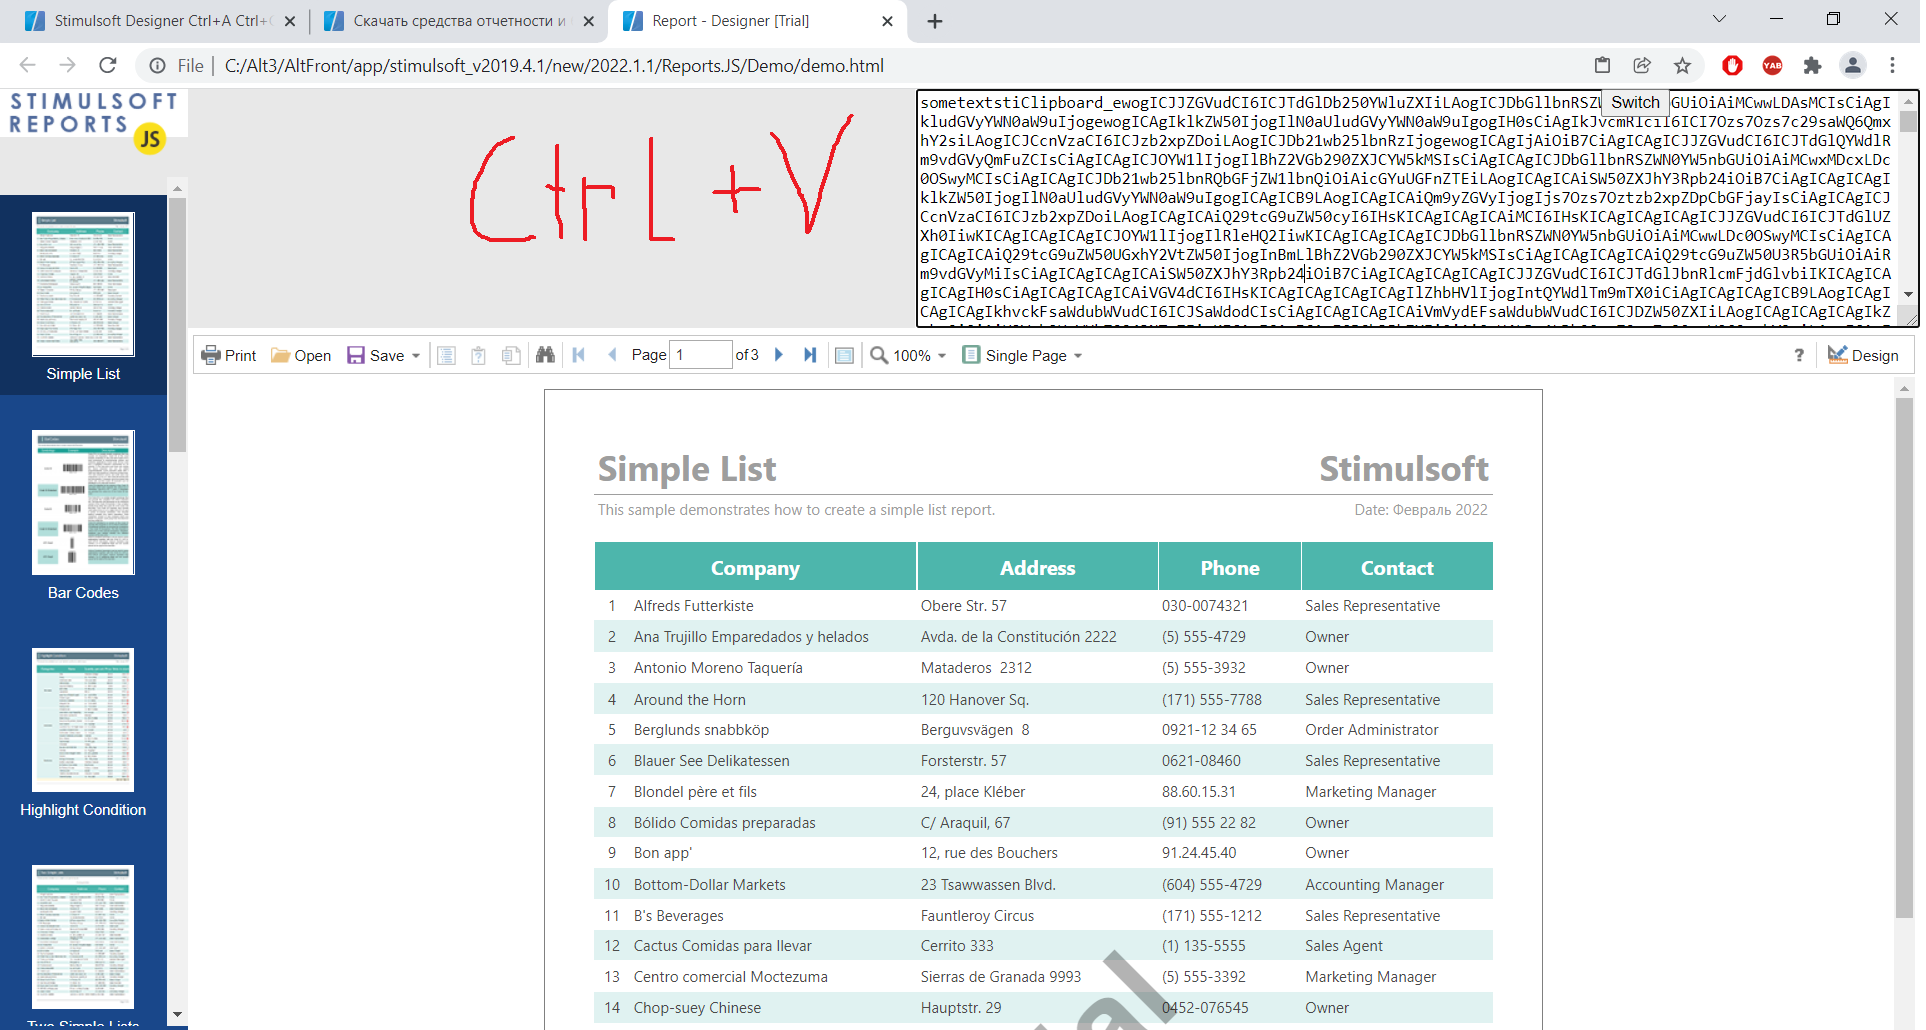Click the sidebar scrollbar up arrow
1926x1030 pixels.
pyautogui.click(x=177, y=188)
